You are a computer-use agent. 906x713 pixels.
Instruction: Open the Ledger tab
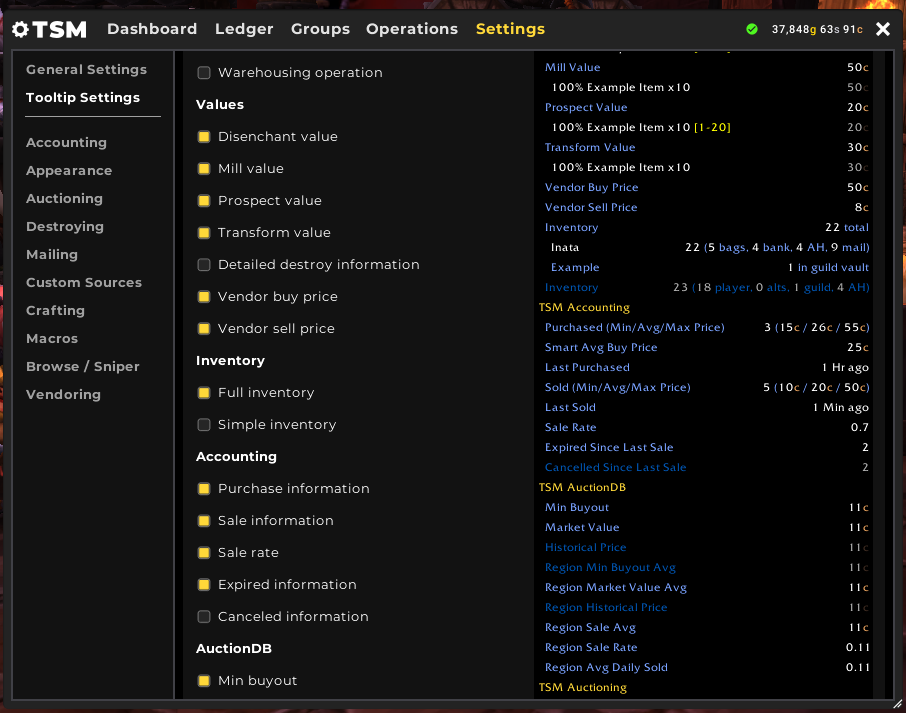tap(244, 29)
